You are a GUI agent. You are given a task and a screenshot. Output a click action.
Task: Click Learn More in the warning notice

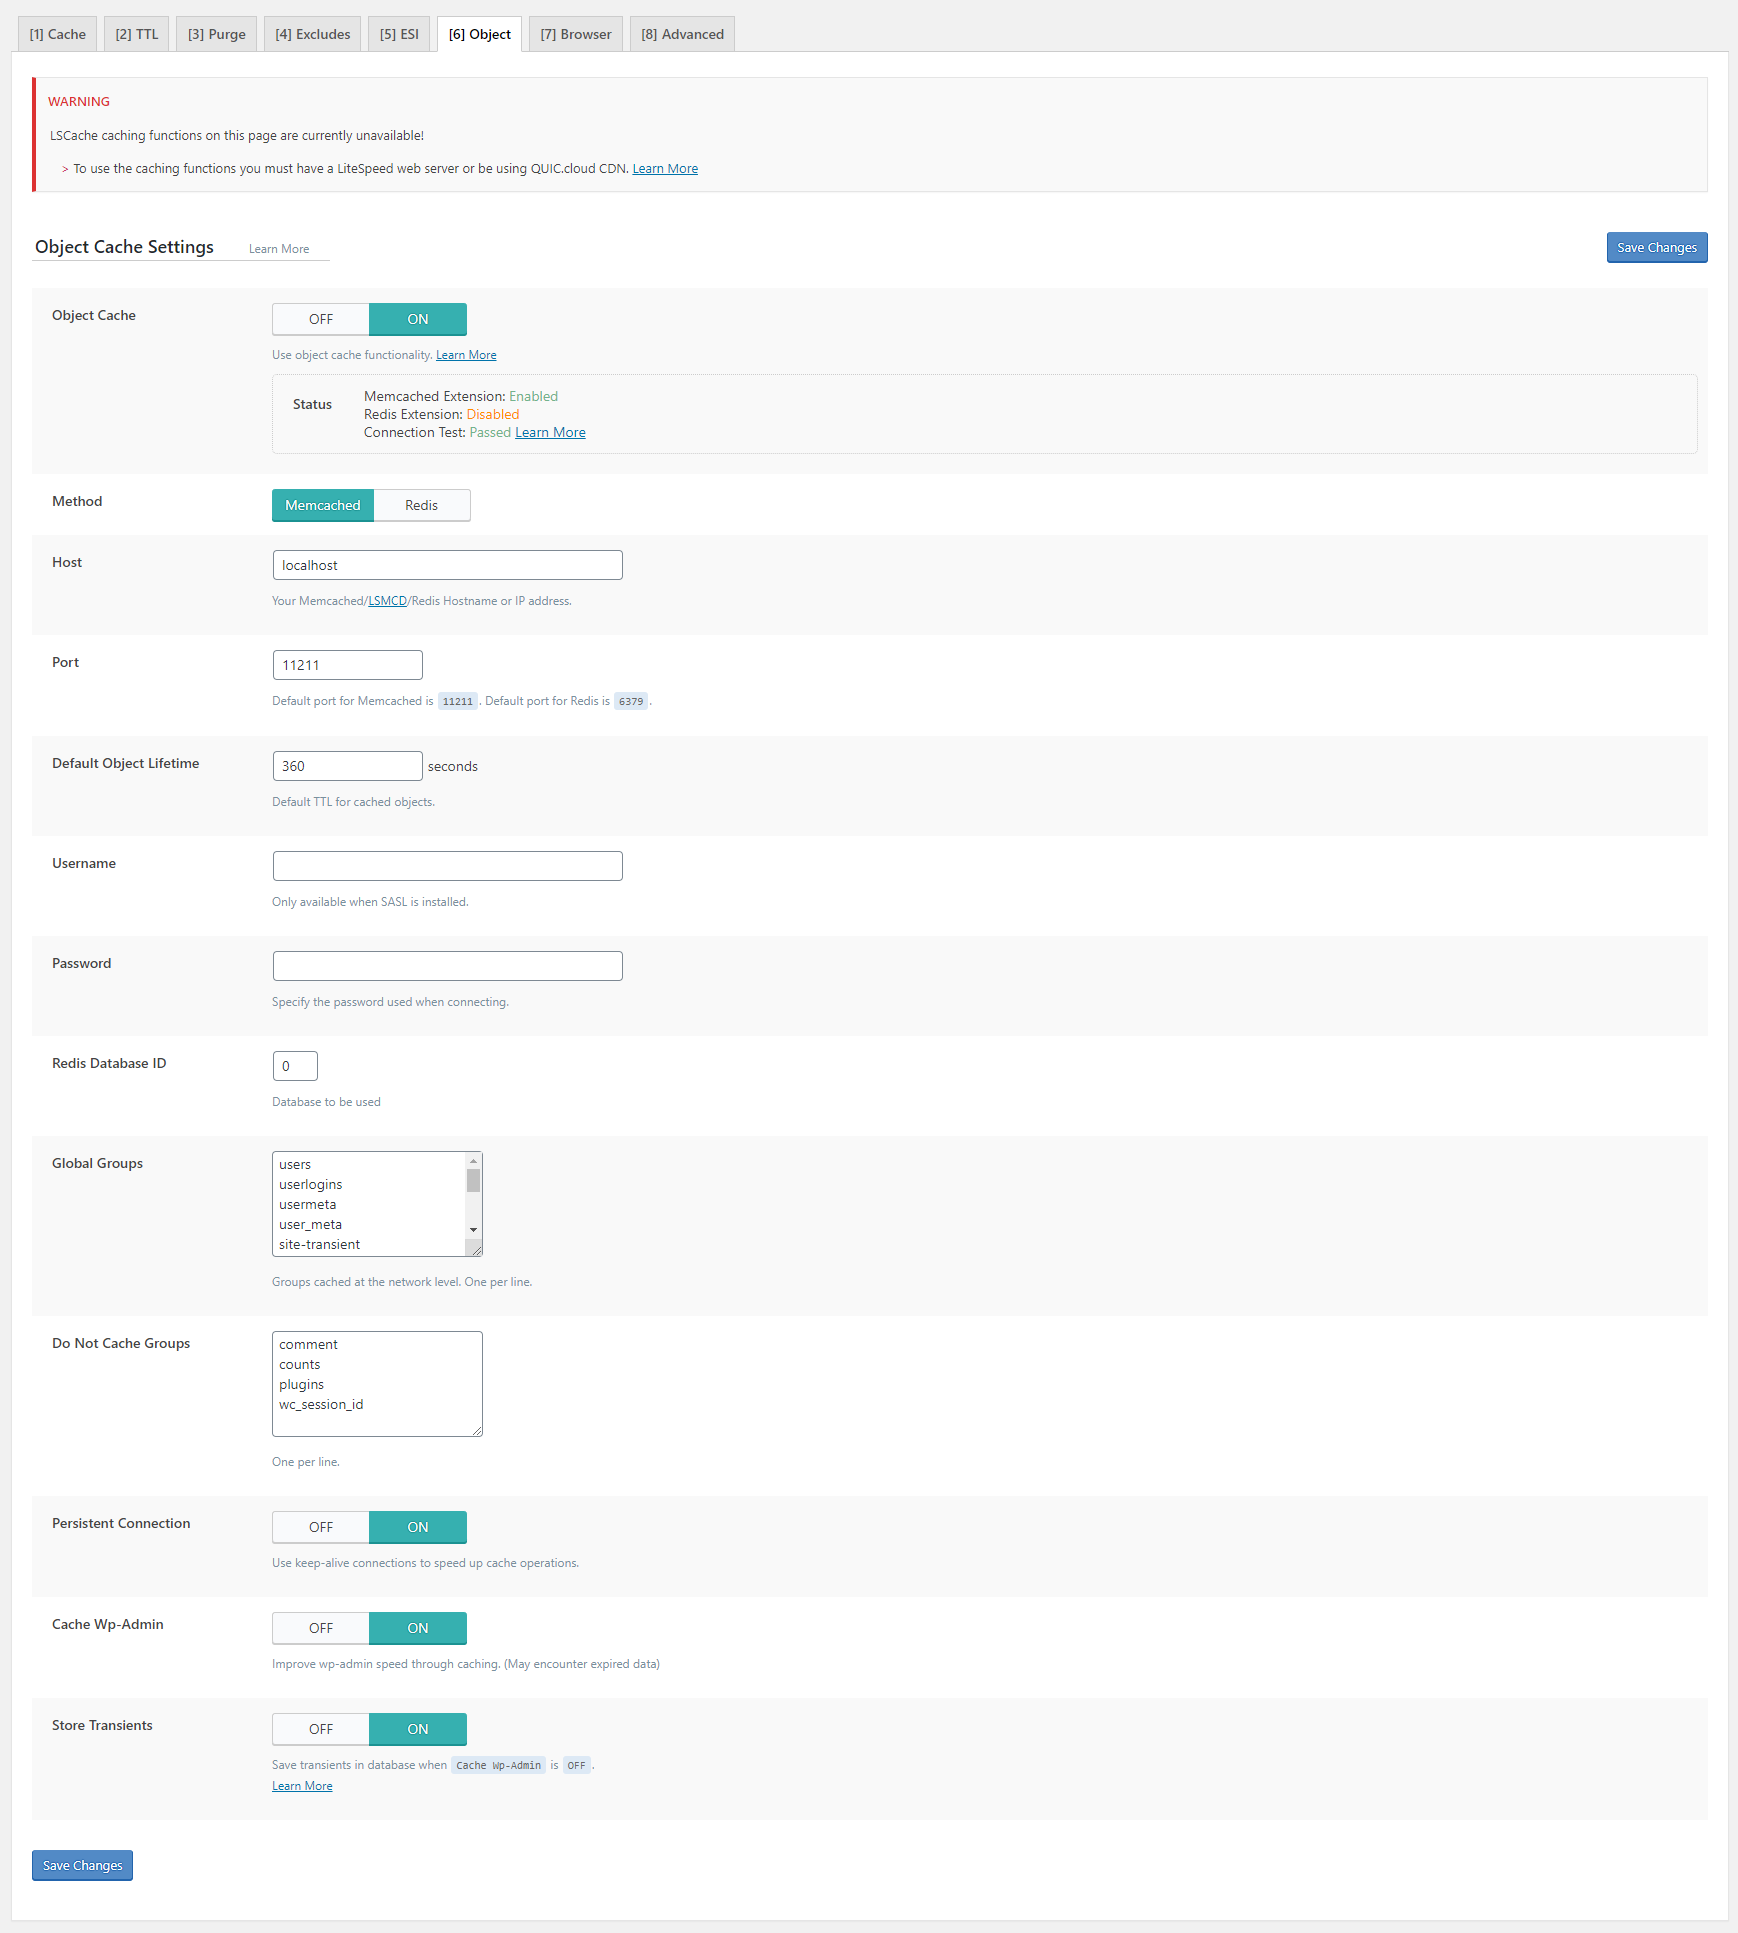pos(665,169)
